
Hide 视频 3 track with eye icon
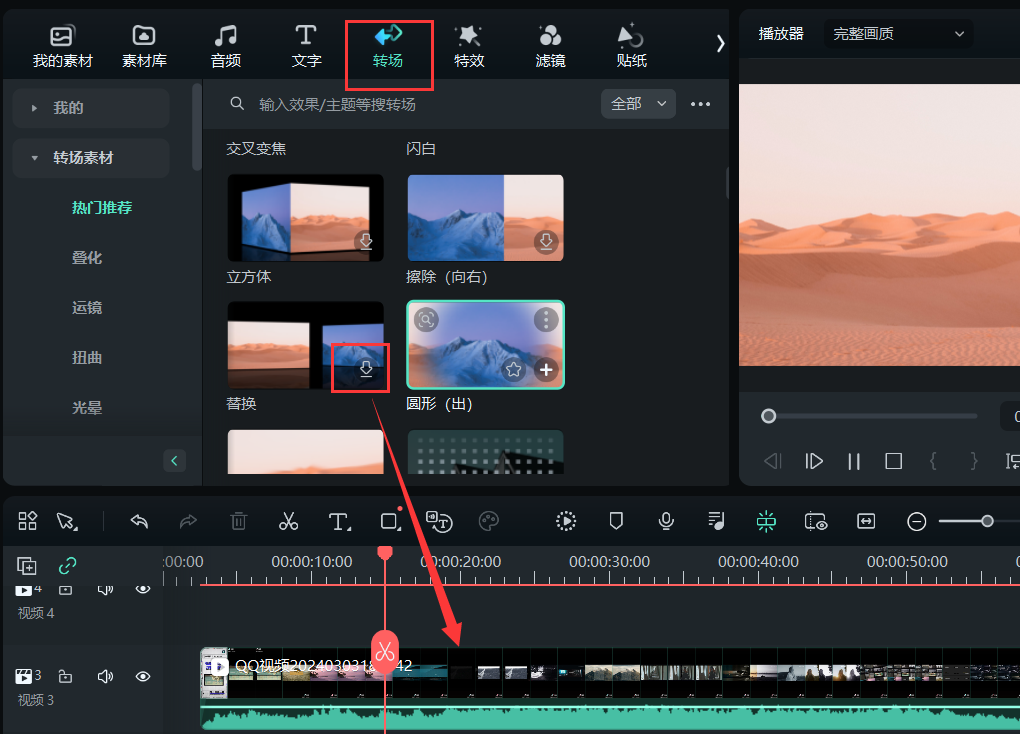tap(143, 677)
